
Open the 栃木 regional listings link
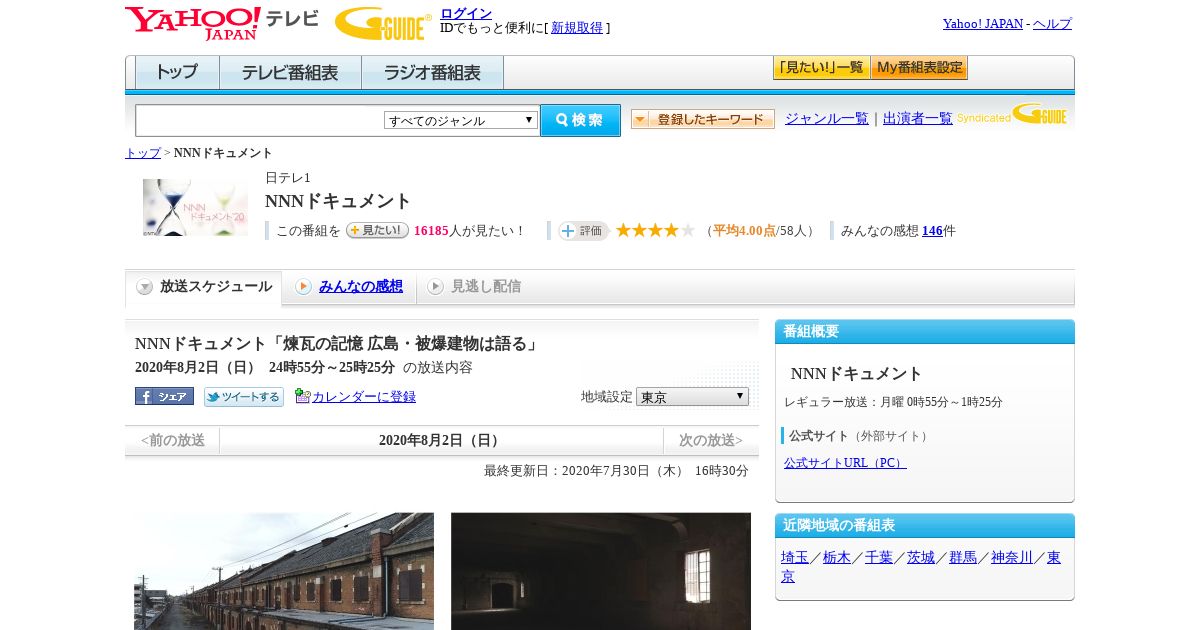837,558
